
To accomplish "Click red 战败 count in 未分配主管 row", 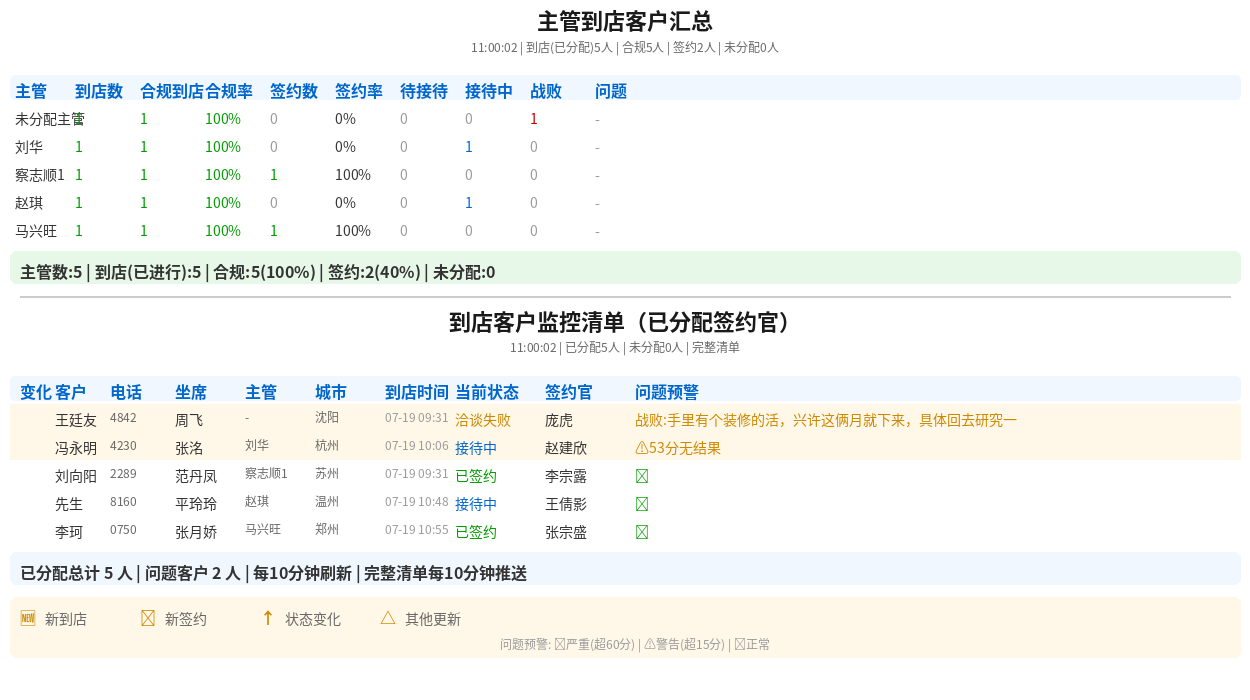I will 534,119.
